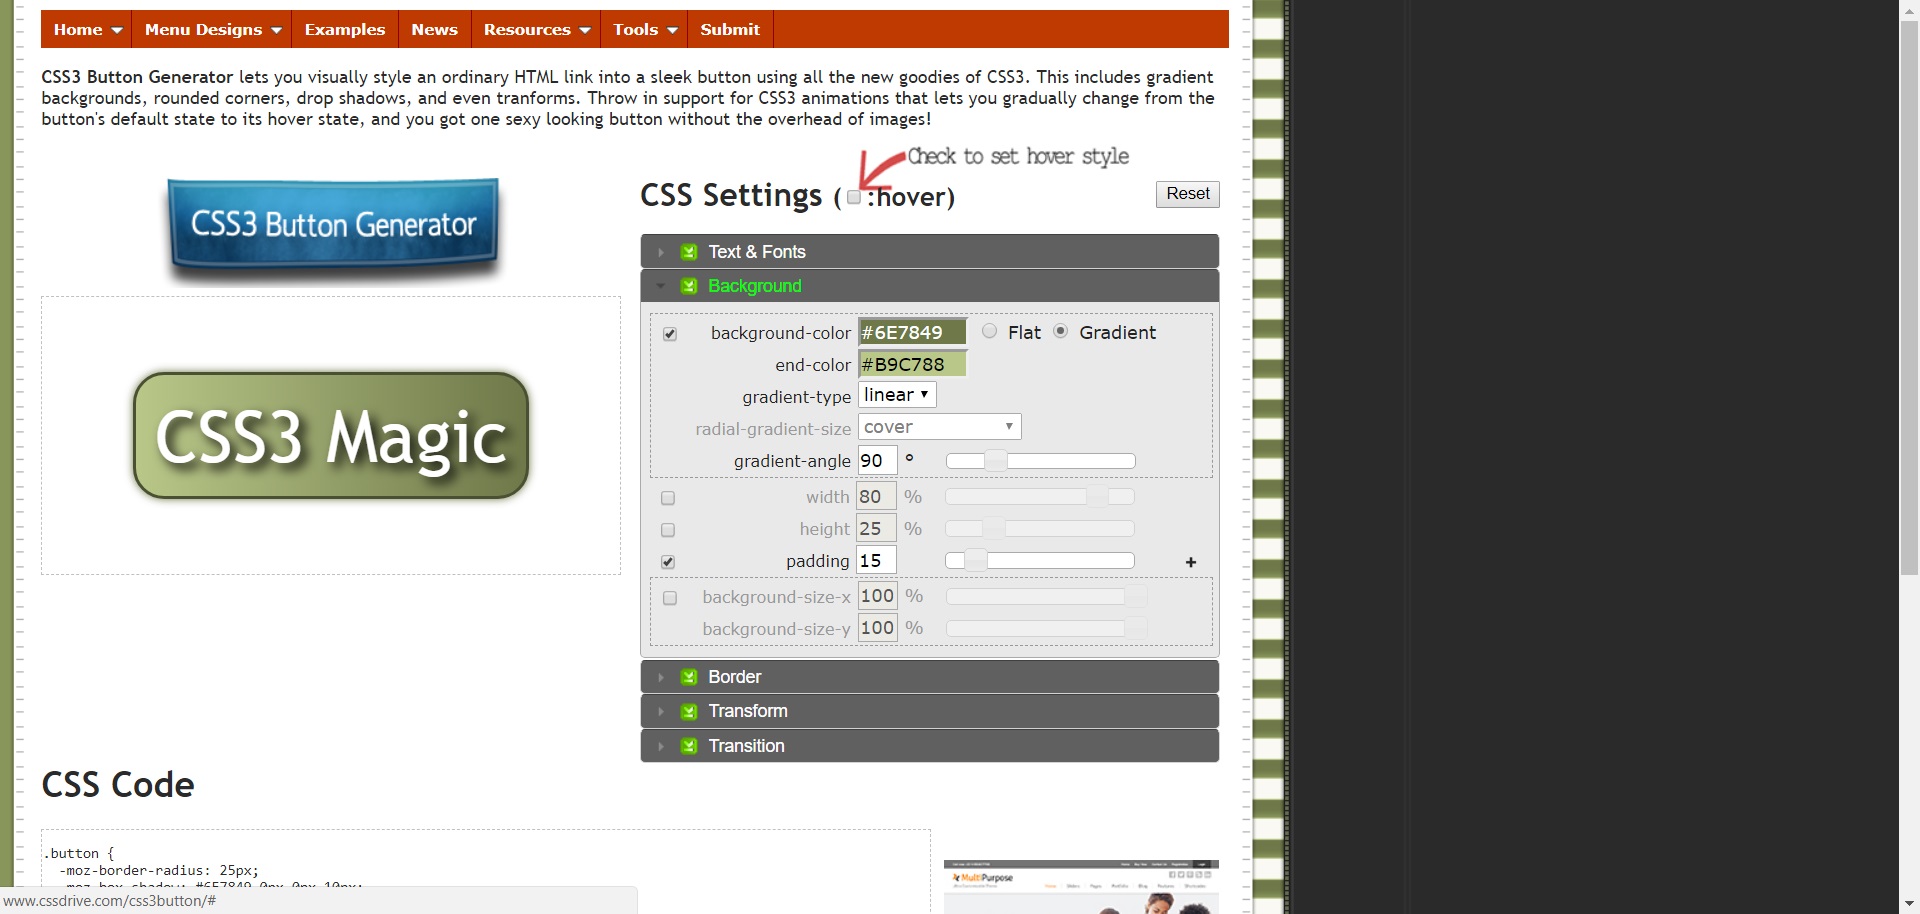Click the CSS3 Magic preview button
The width and height of the screenshot is (1920, 914).
(x=331, y=436)
